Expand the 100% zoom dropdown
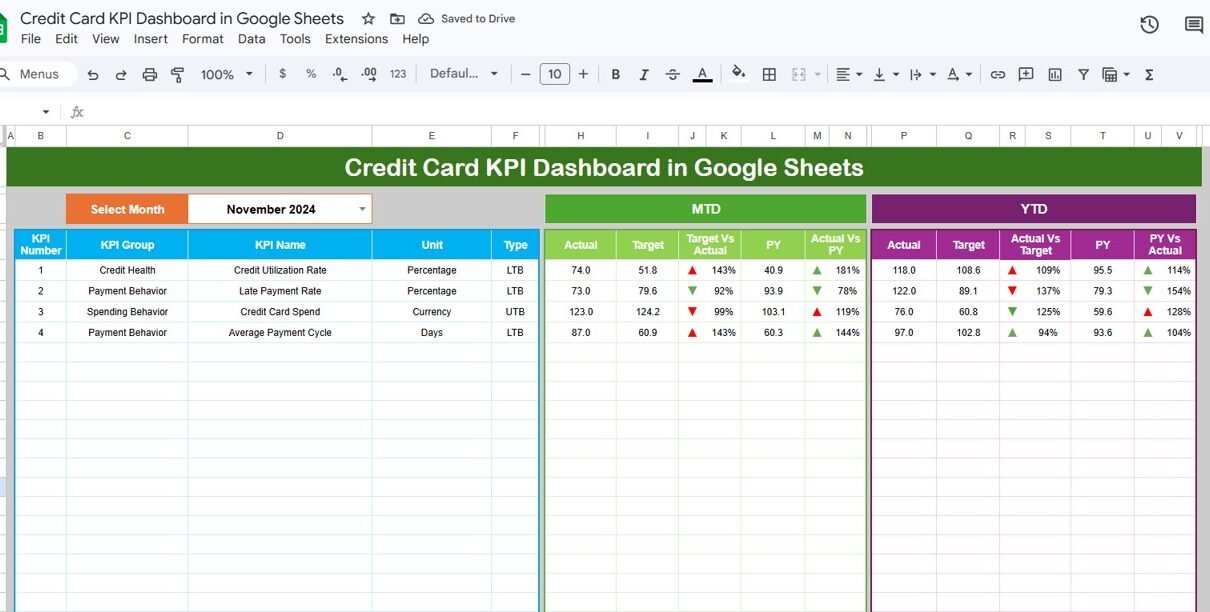The image size is (1210, 612). click(227, 74)
